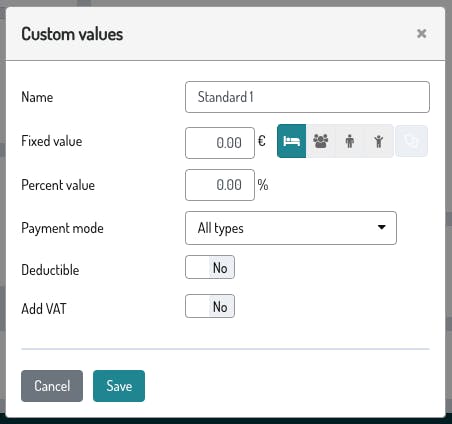
Task: Select the group of people icon
Action: (321, 141)
